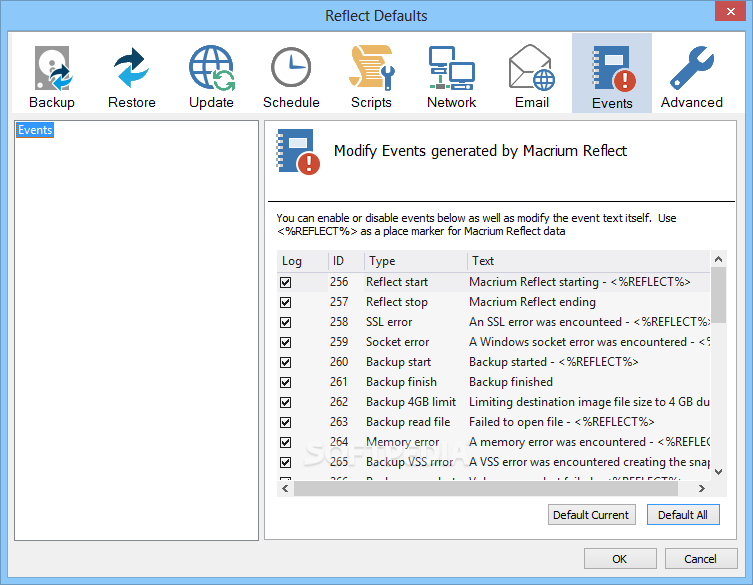The image size is (753, 585).
Task: Select the 'Memory error' type cell
Action: pos(402,442)
